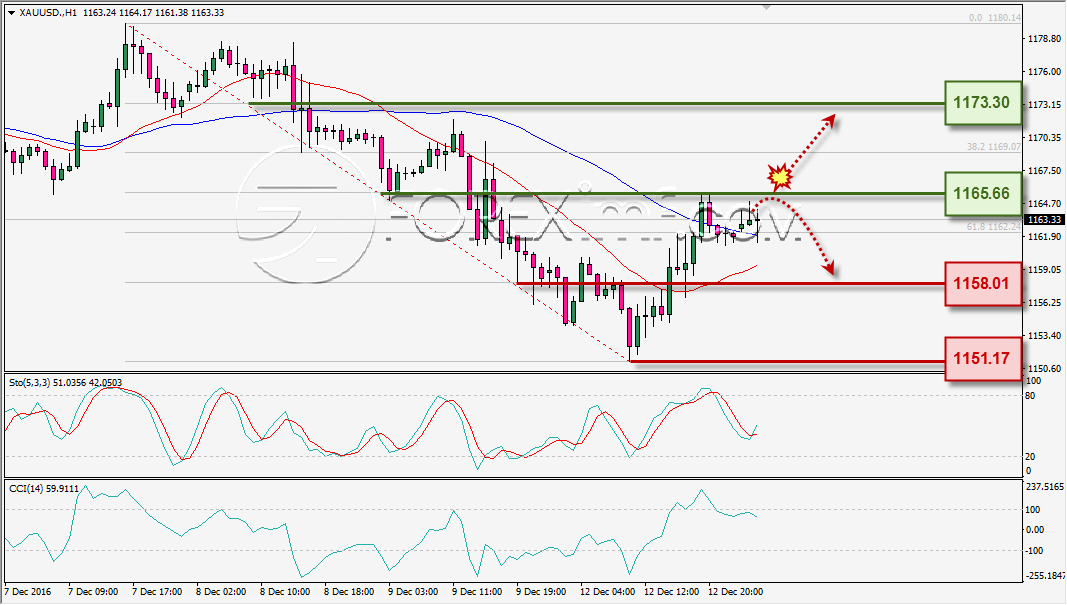This screenshot has height=605, width=1067.
Task: Click the gray chart shift triangle marker at top
Action: tap(767, 7)
